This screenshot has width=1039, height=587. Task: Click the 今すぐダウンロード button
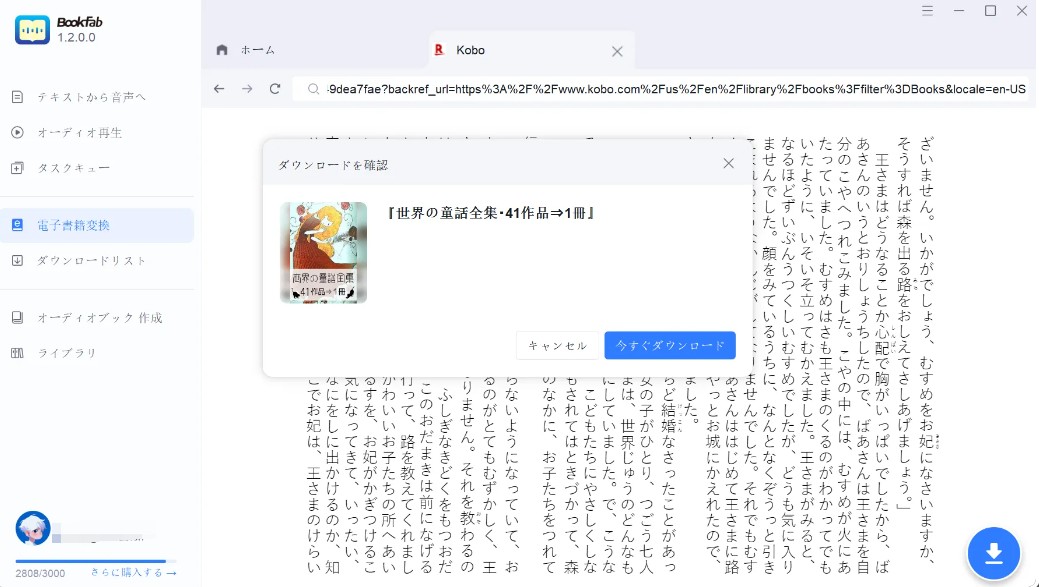(670, 346)
